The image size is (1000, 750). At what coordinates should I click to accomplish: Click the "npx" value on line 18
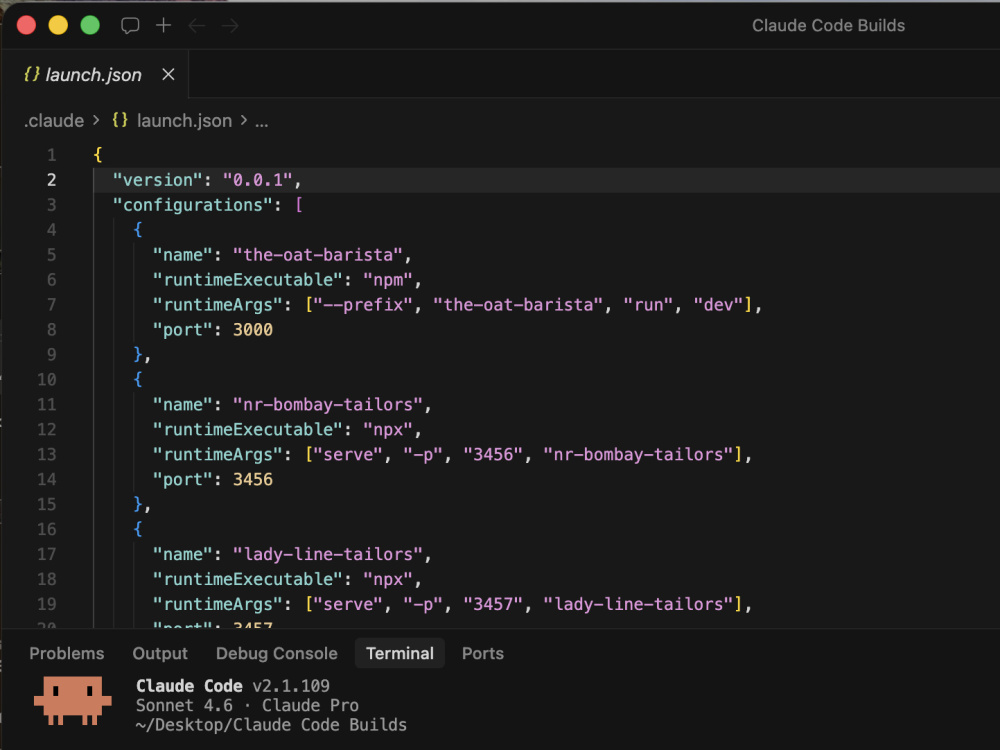tap(388, 579)
